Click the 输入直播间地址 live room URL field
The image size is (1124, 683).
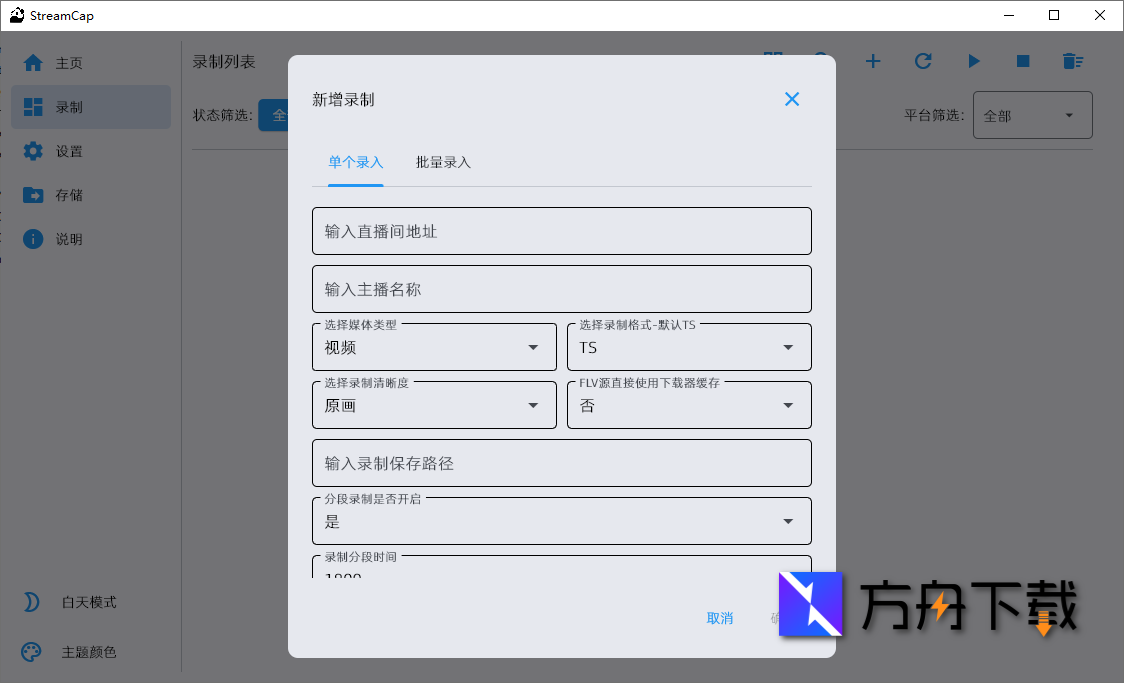[x=561, y=230]
